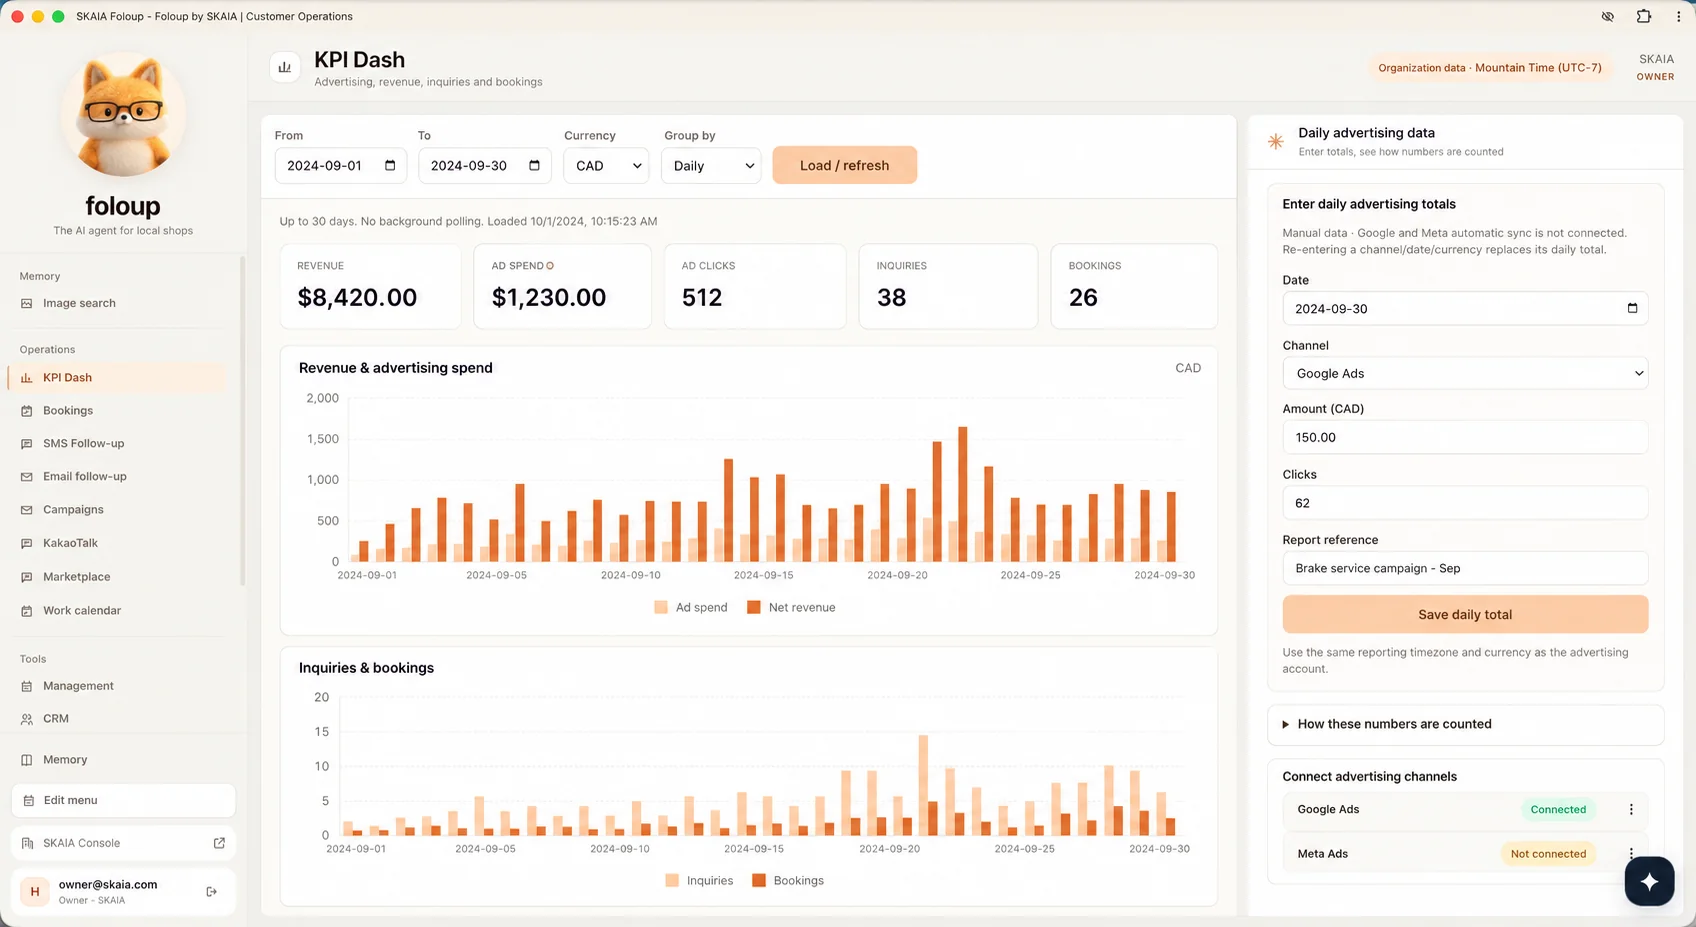The width and height of the screenshot is (1696, 927).
Task: Click the Connected status badge for Google Ads
Action: tap(1558, 810)
